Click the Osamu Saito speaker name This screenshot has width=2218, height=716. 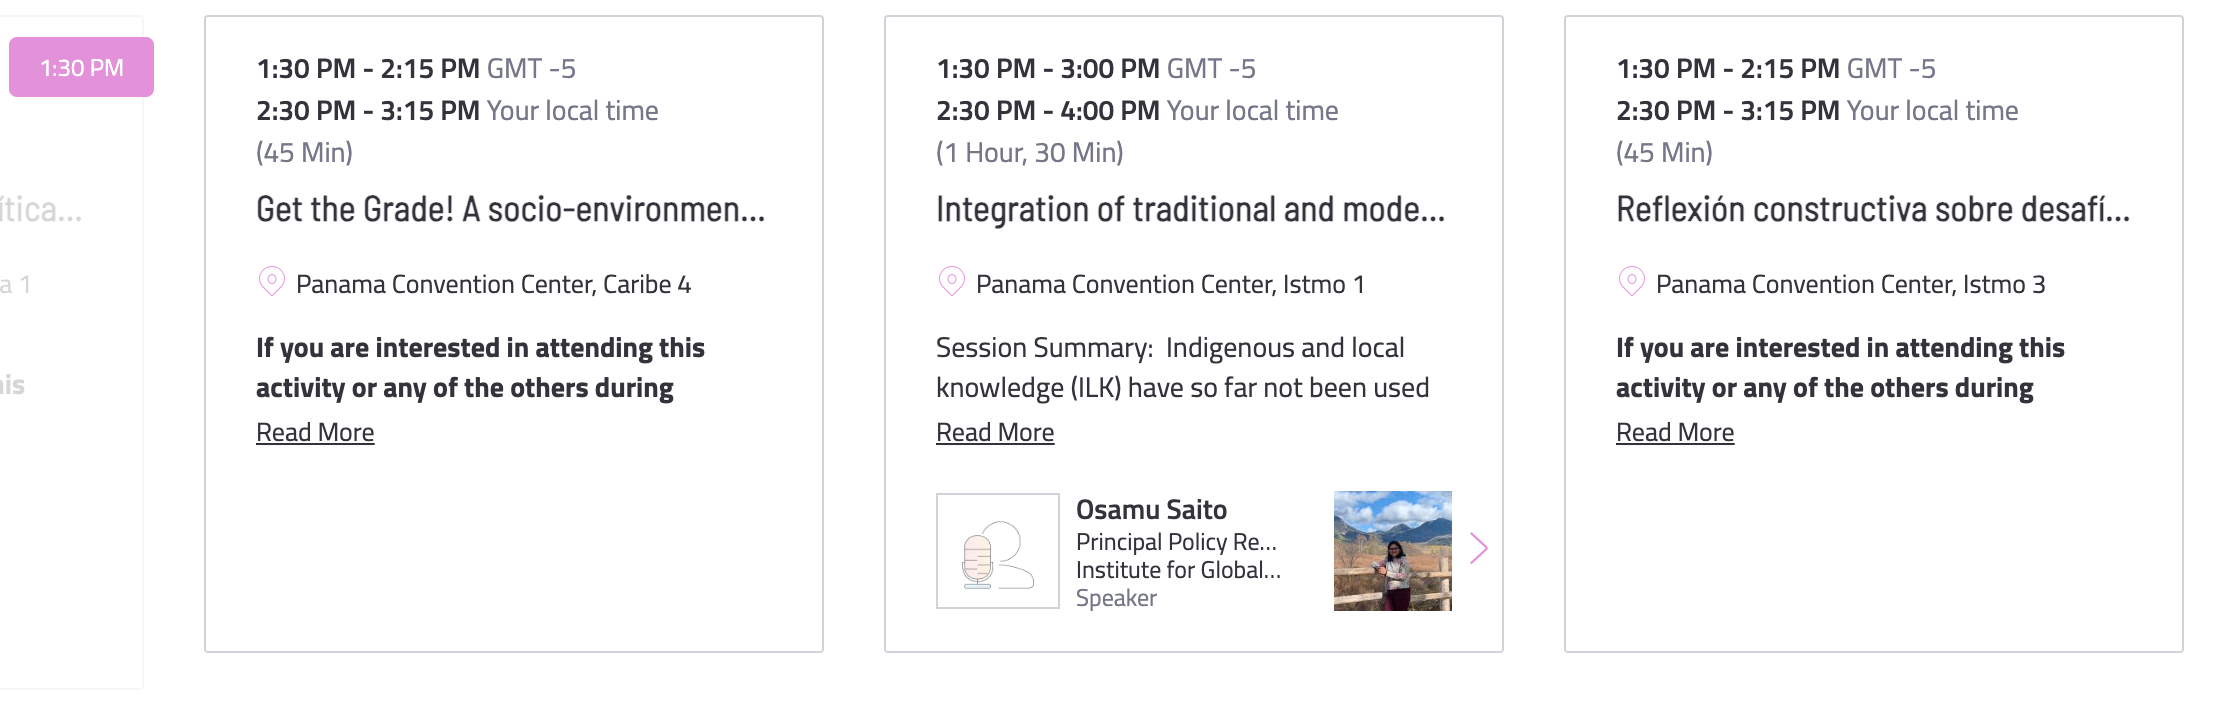coord(1151,510)
